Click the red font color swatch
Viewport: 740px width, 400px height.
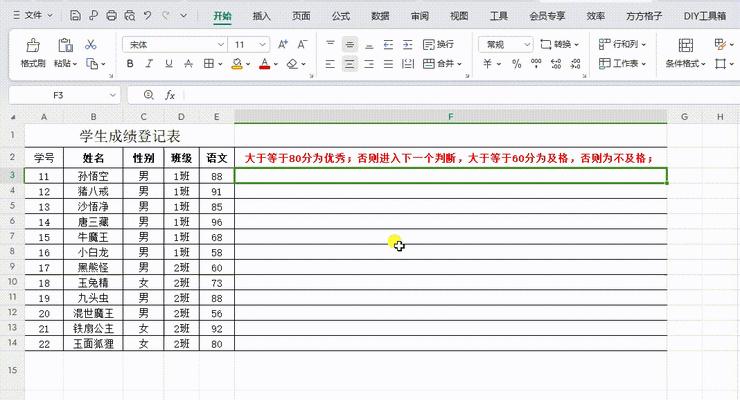[264, 64]
